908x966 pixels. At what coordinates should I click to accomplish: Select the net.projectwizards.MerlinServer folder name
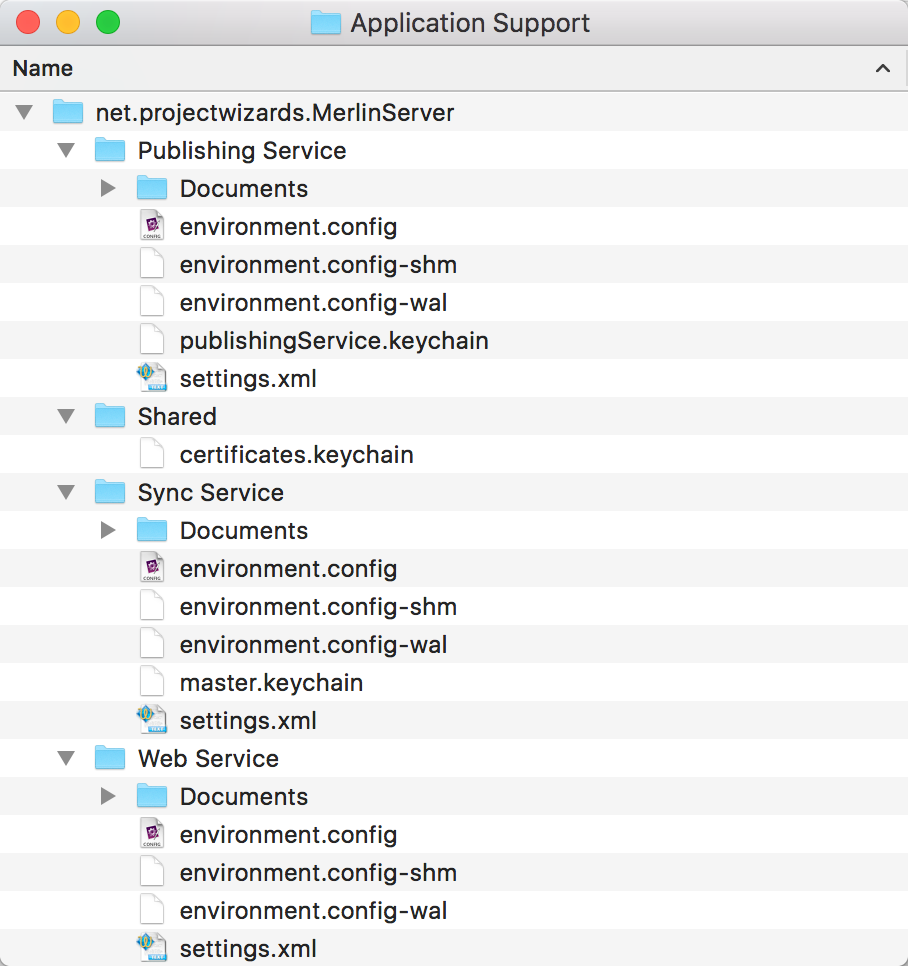[x=275, y=113]
